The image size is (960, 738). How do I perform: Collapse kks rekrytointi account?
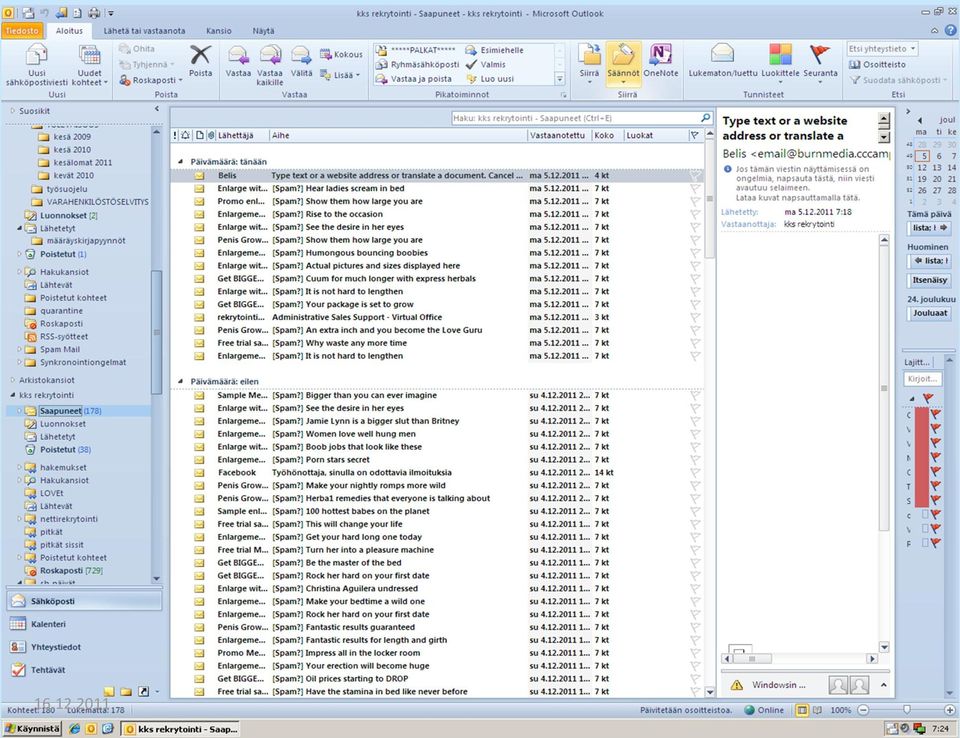(x=13, y=395)
